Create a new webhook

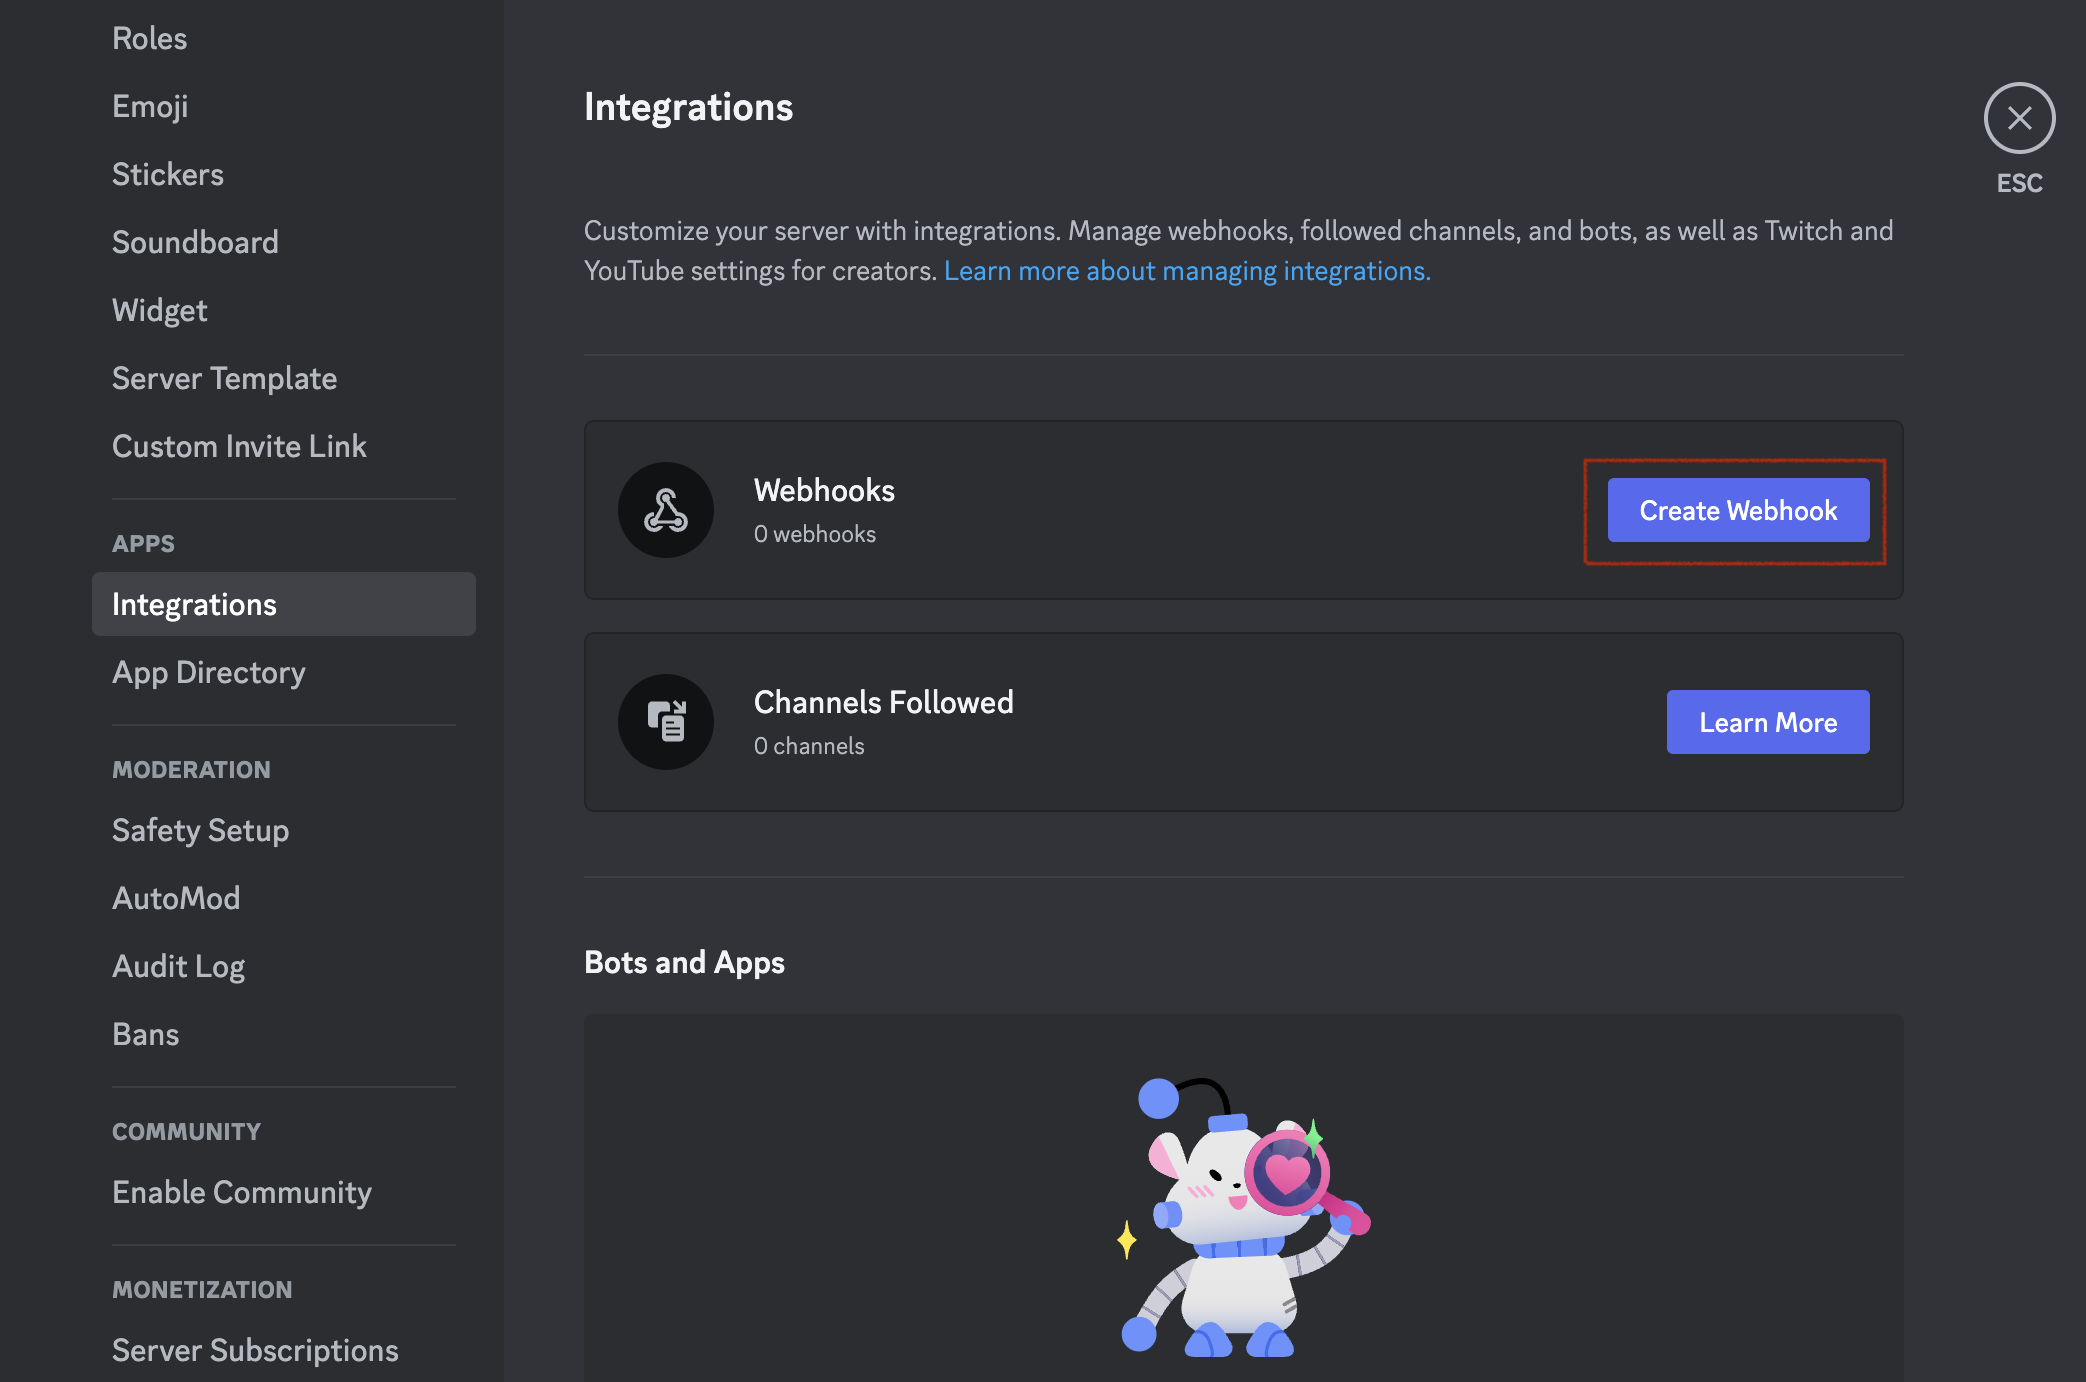pyautogui.click(x=1738, y=510)
